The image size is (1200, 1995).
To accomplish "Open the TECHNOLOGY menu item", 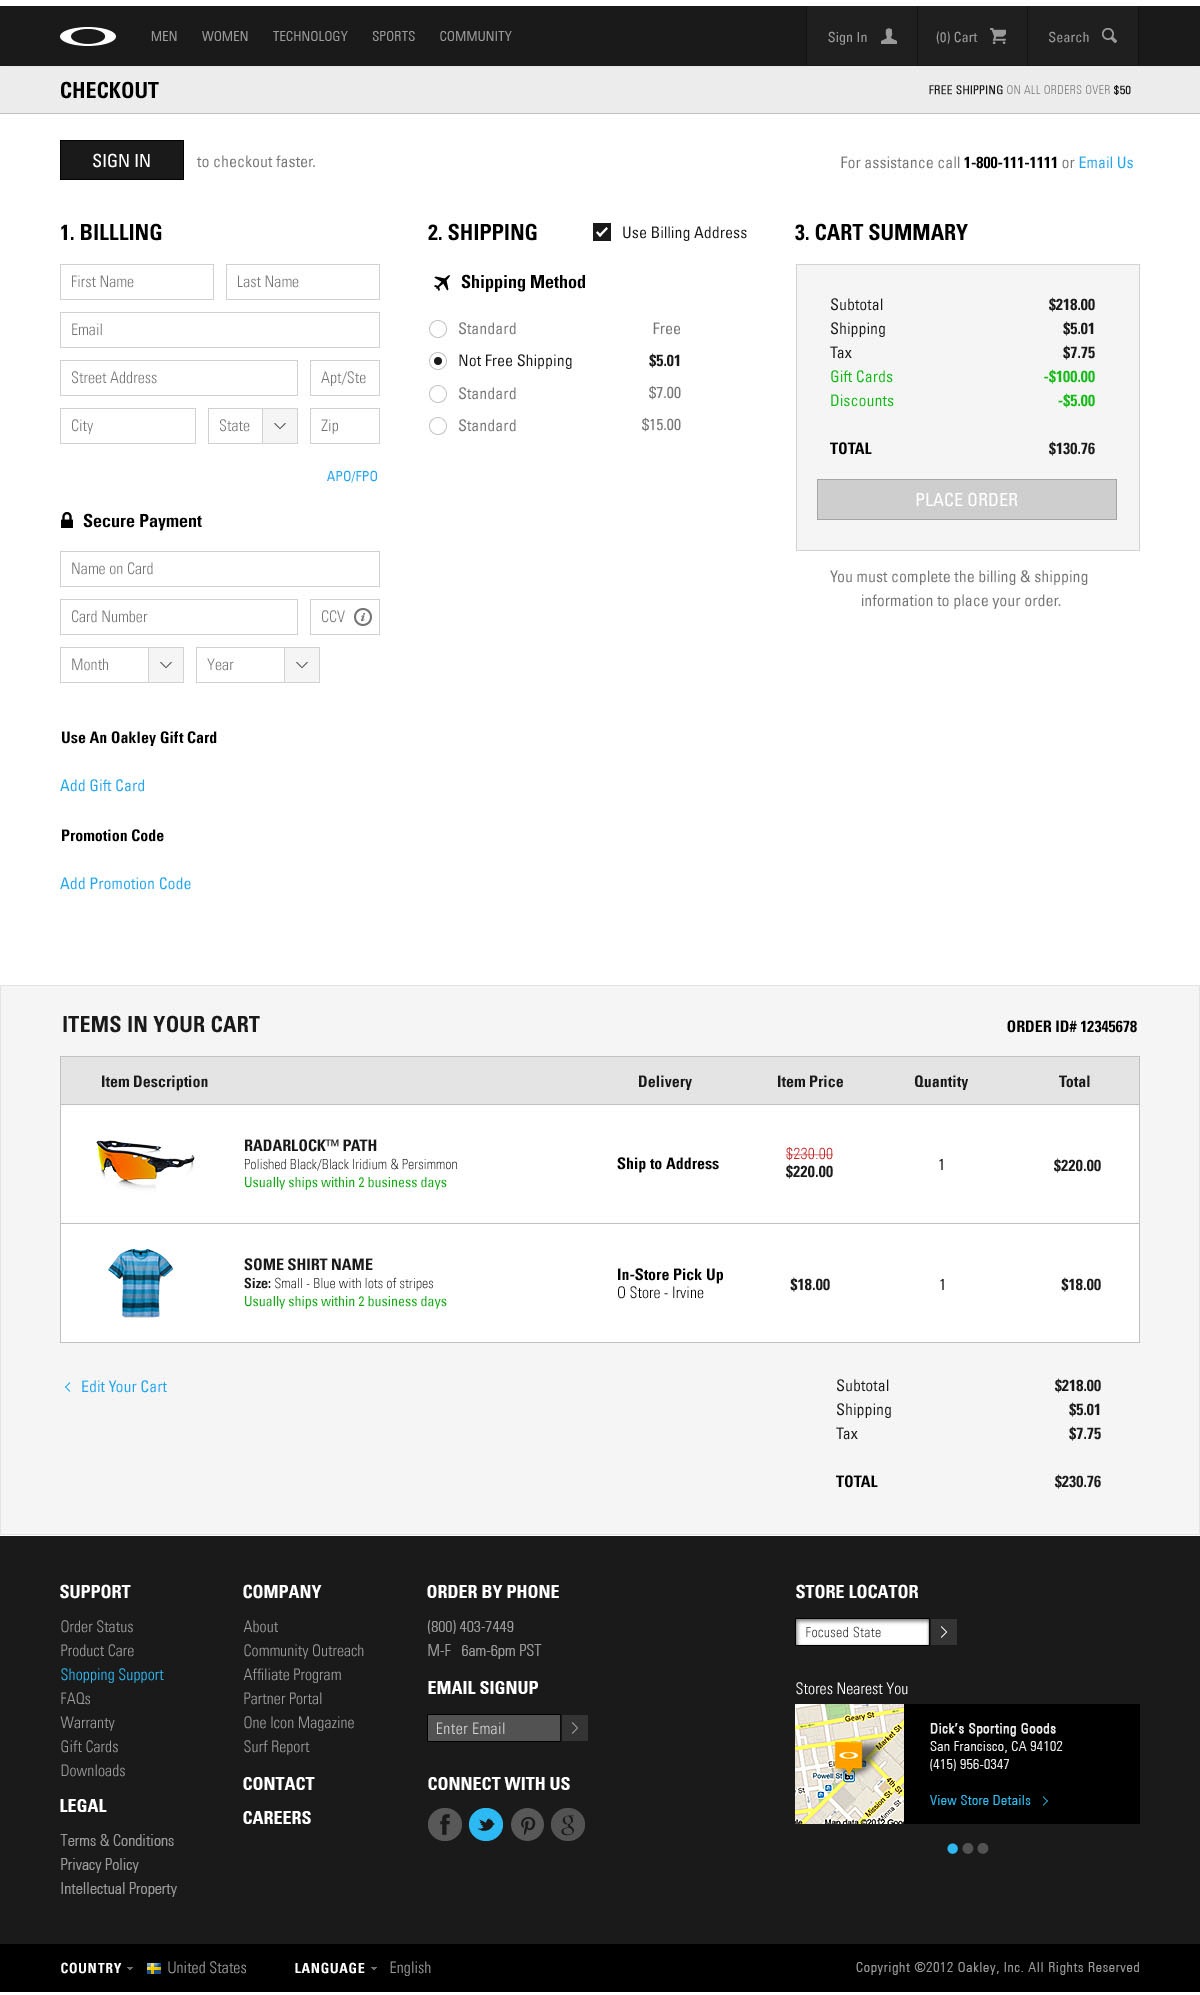I will click(x=310, y=36).
